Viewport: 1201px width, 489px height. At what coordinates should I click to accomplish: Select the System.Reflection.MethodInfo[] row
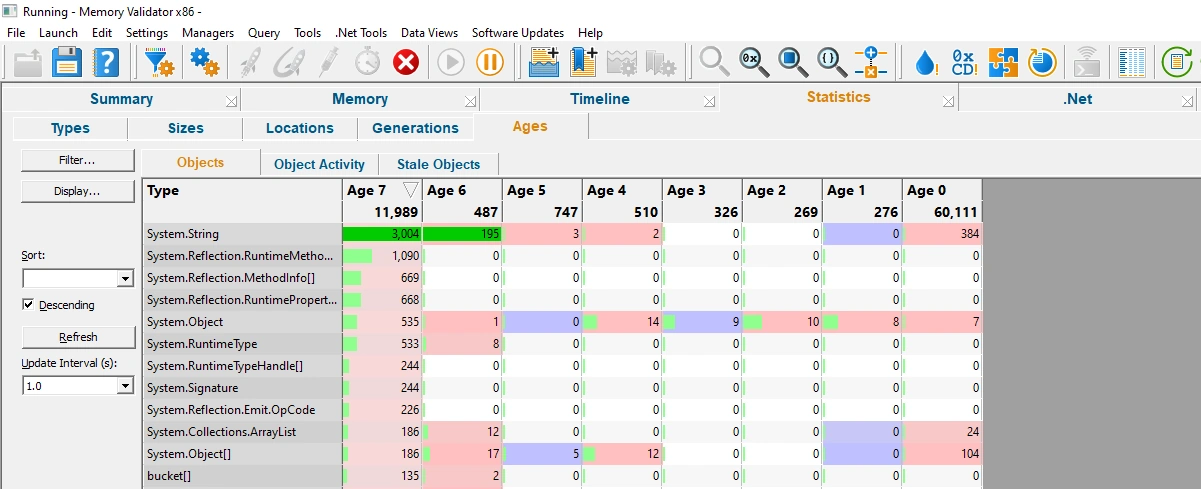(x=563, y=278)
